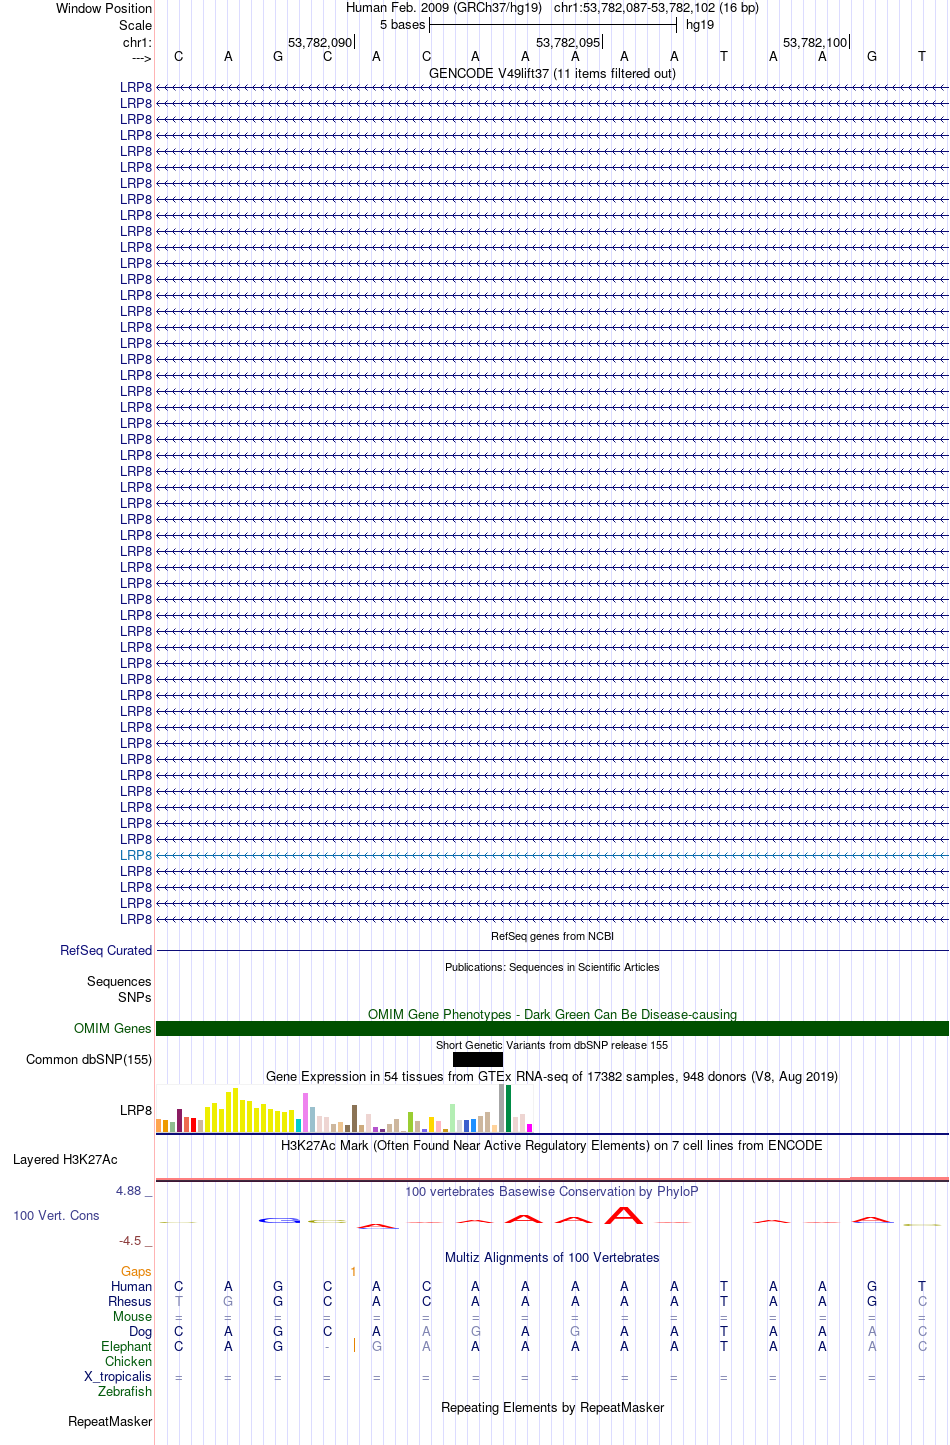Click the ---> sequence direction label

click(141, 58)
